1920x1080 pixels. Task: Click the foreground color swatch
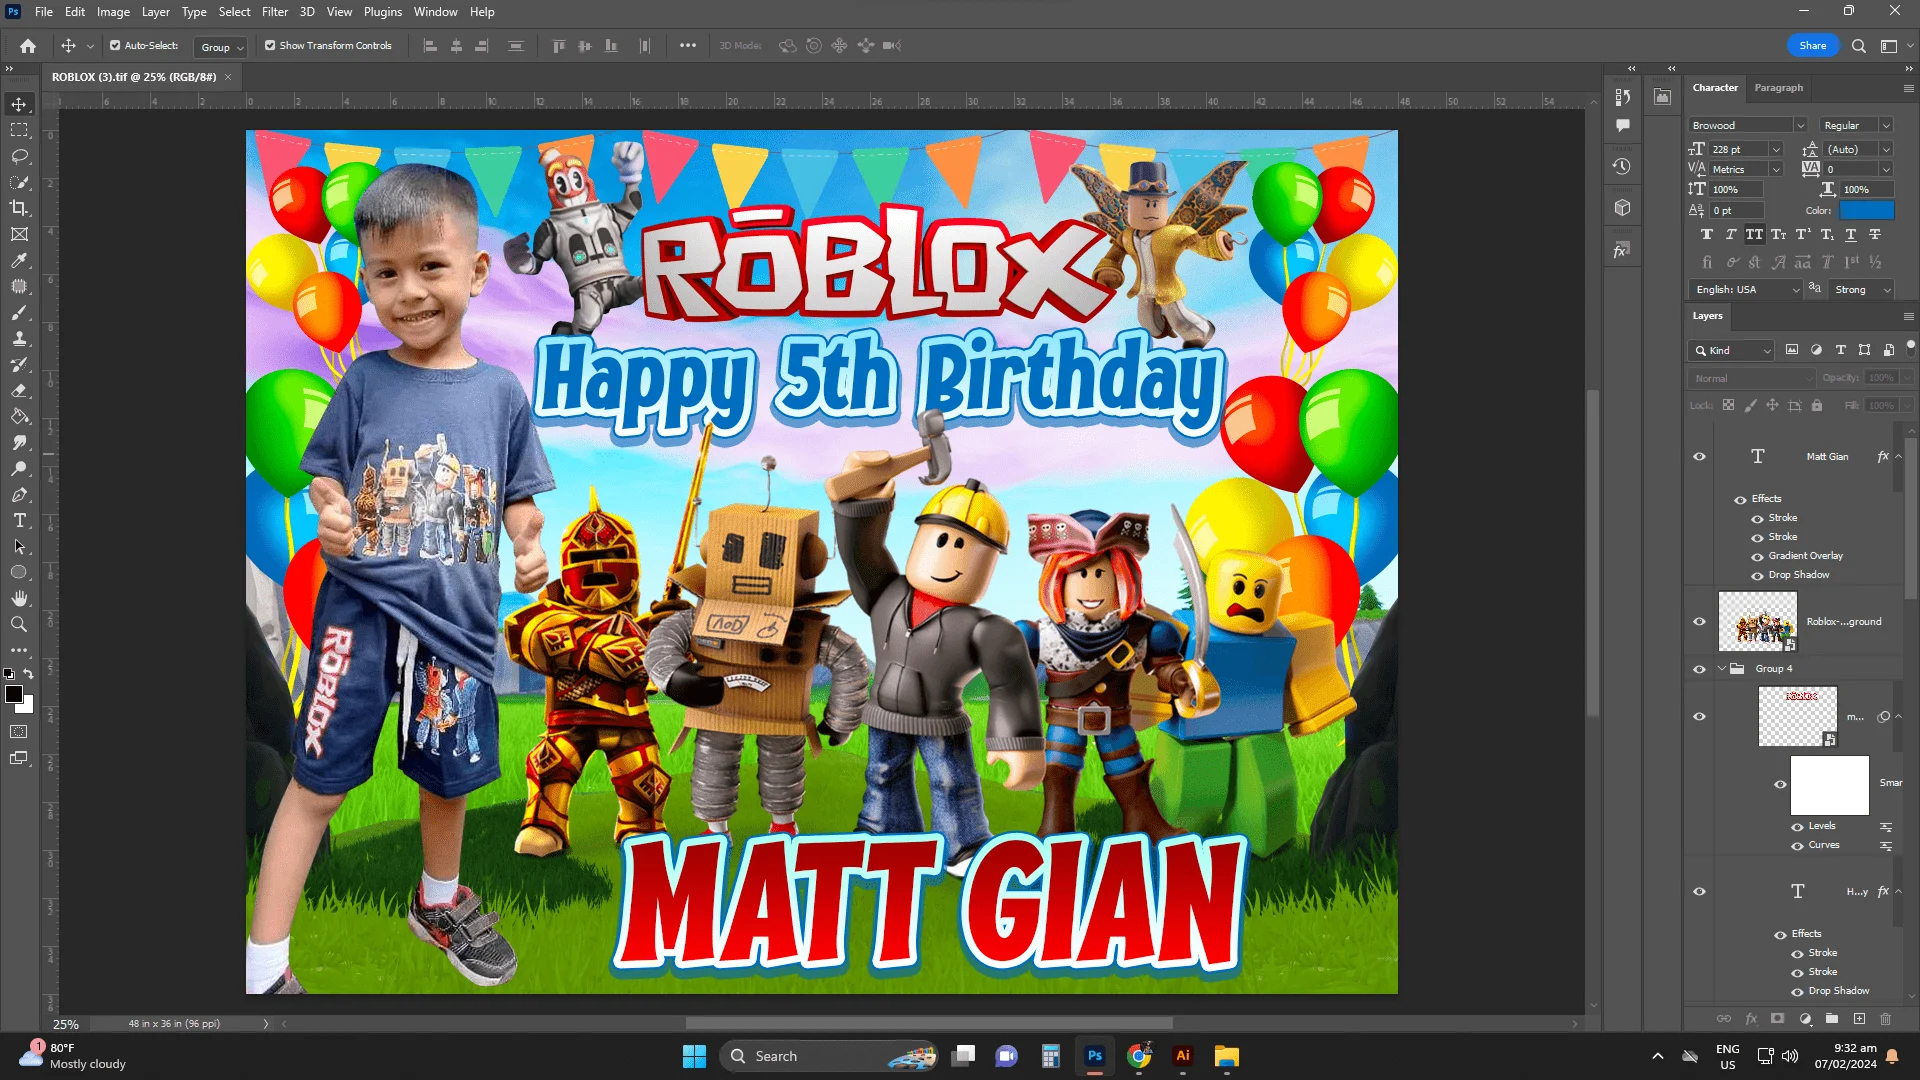[x=14, y=694]
